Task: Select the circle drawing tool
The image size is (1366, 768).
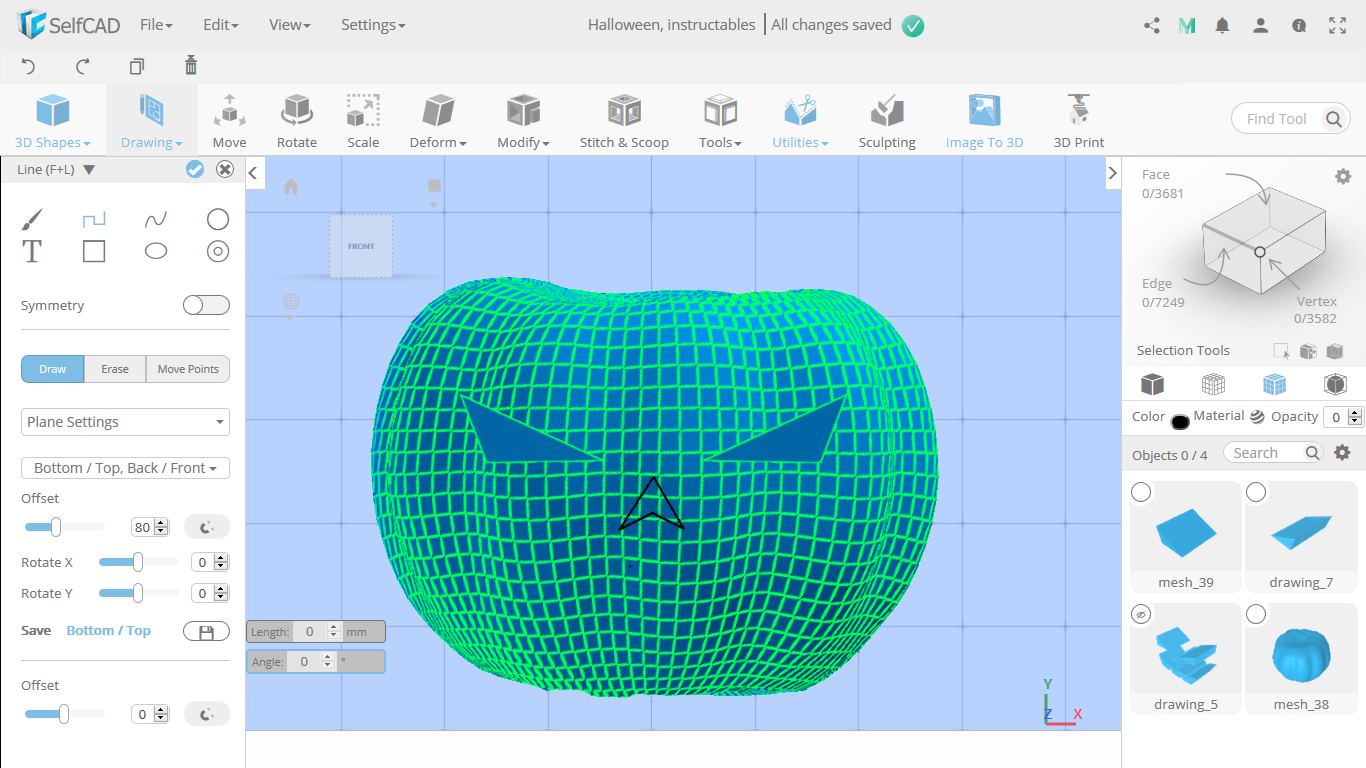Action: [218, 219]
